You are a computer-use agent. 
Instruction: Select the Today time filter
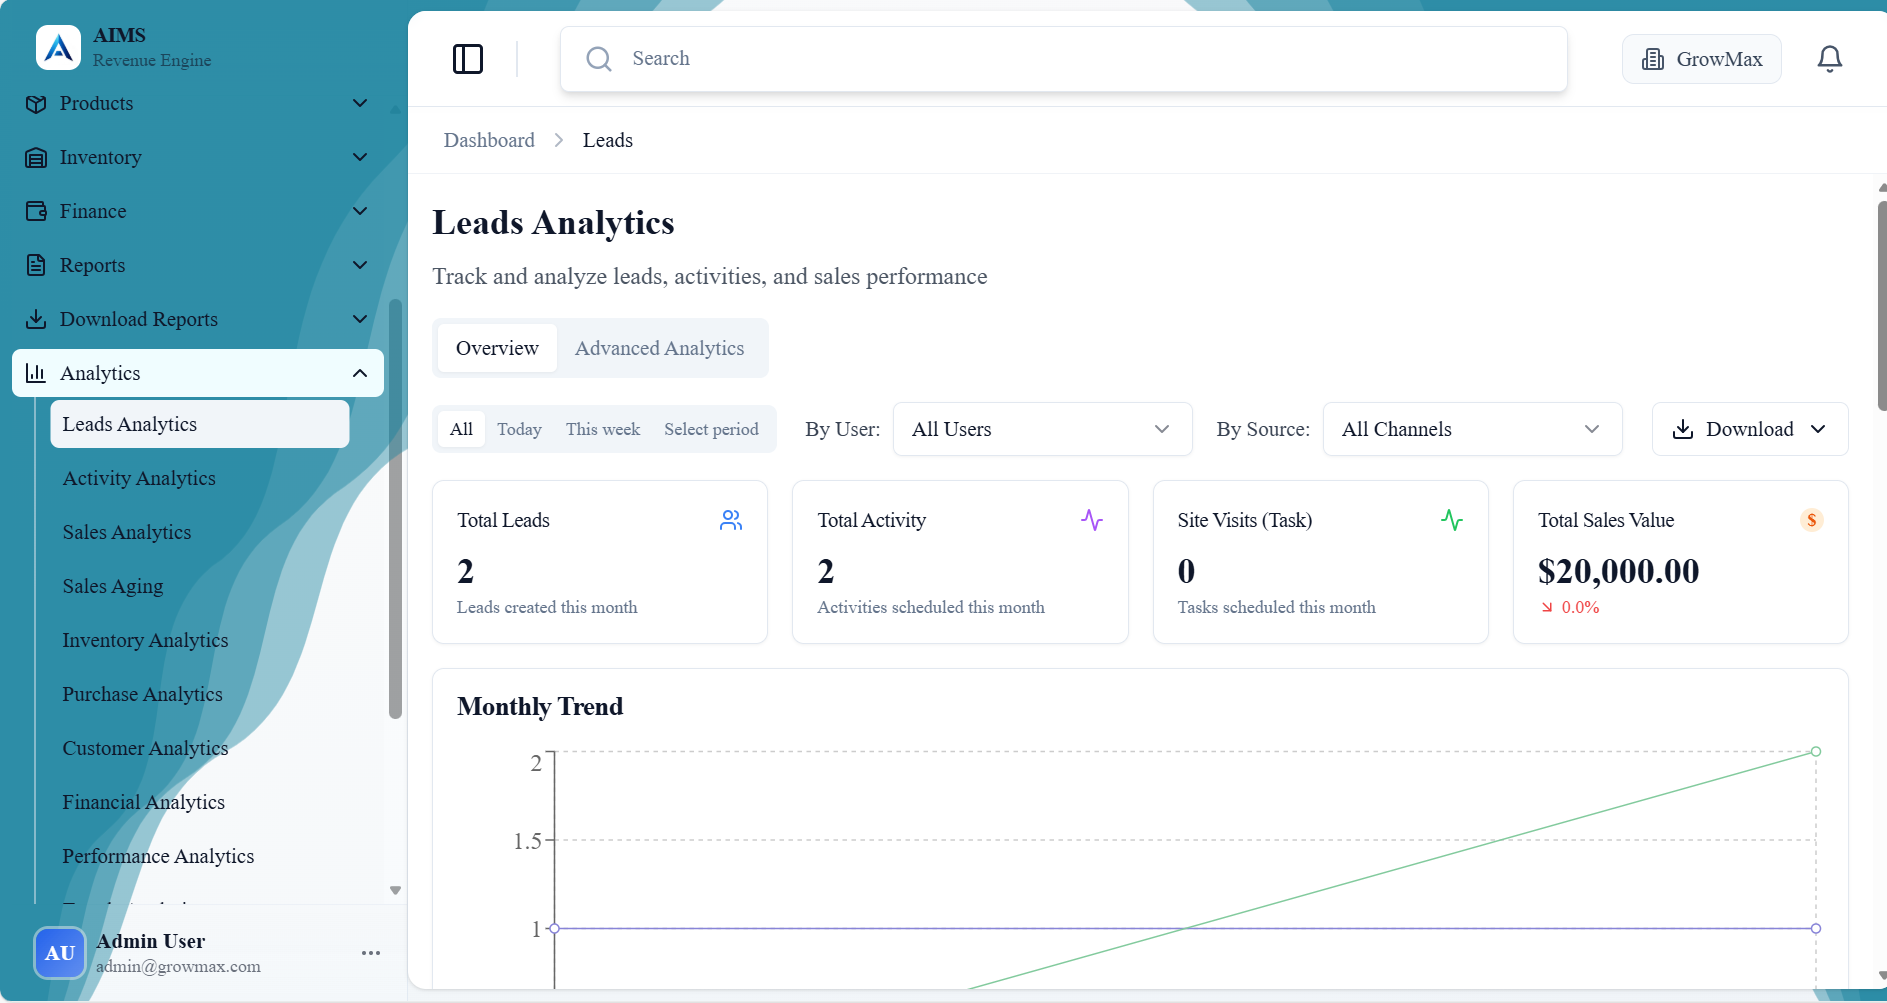pos(519,429)
